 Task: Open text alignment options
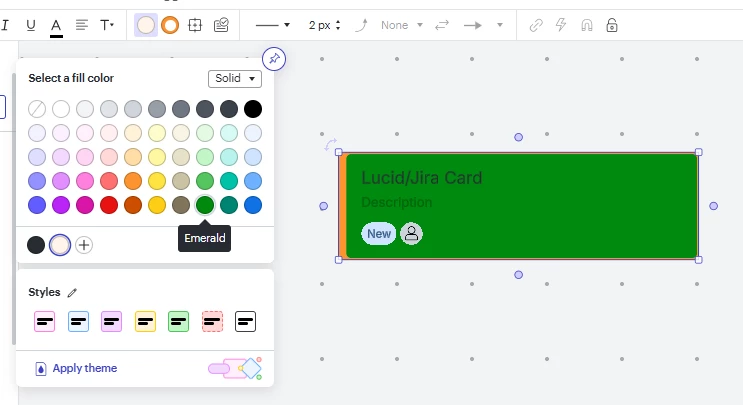(x=82, y=25)
